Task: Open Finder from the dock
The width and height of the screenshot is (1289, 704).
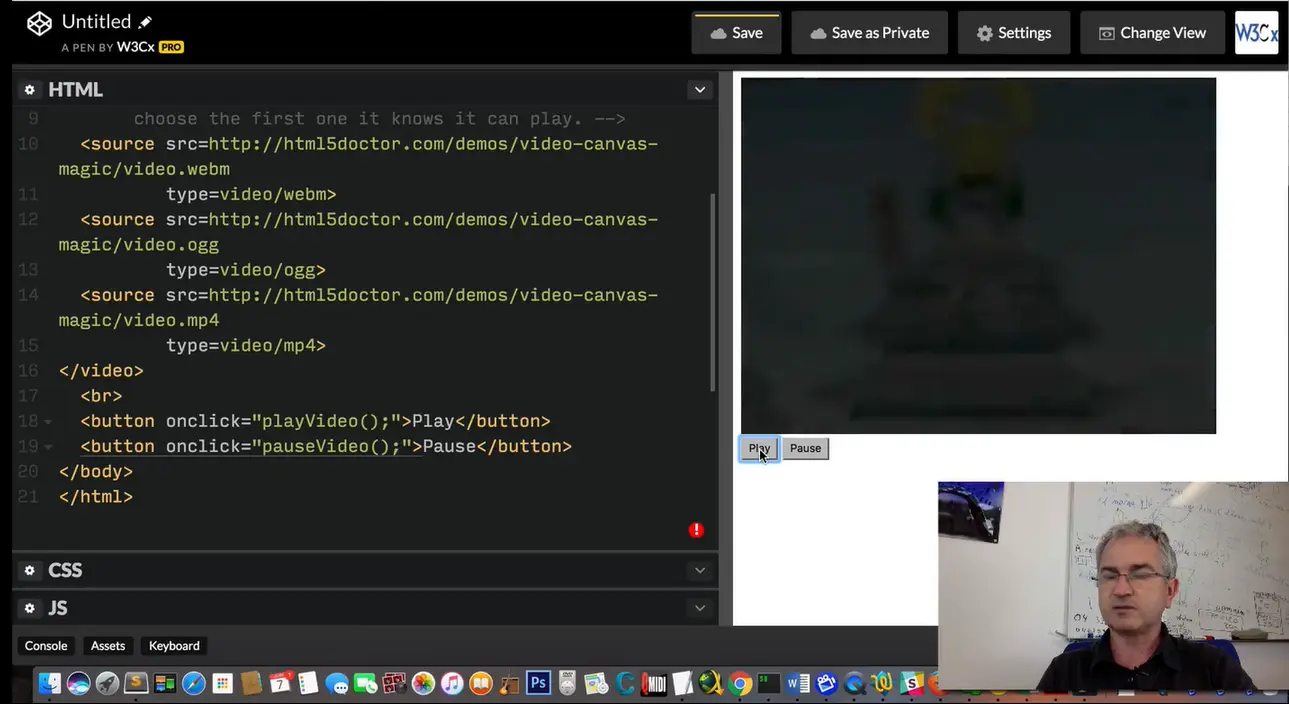Action: point(50,684)
